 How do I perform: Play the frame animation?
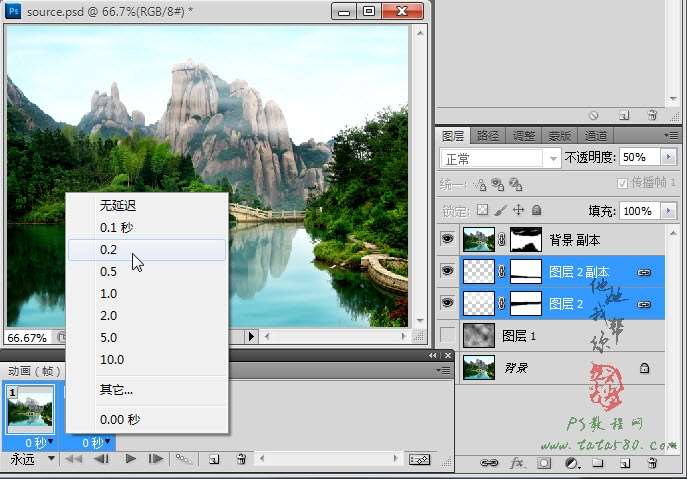tap(130, 459)
